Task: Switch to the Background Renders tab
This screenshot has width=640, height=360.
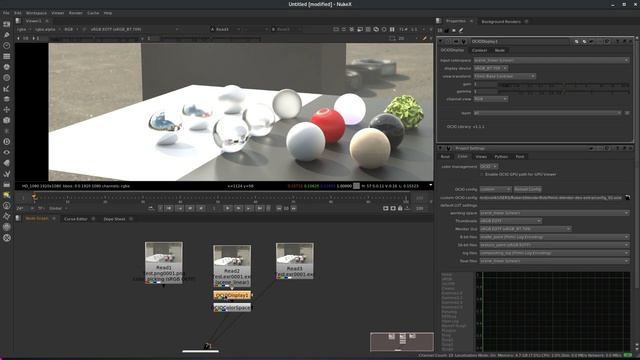Action: point(501,22)
